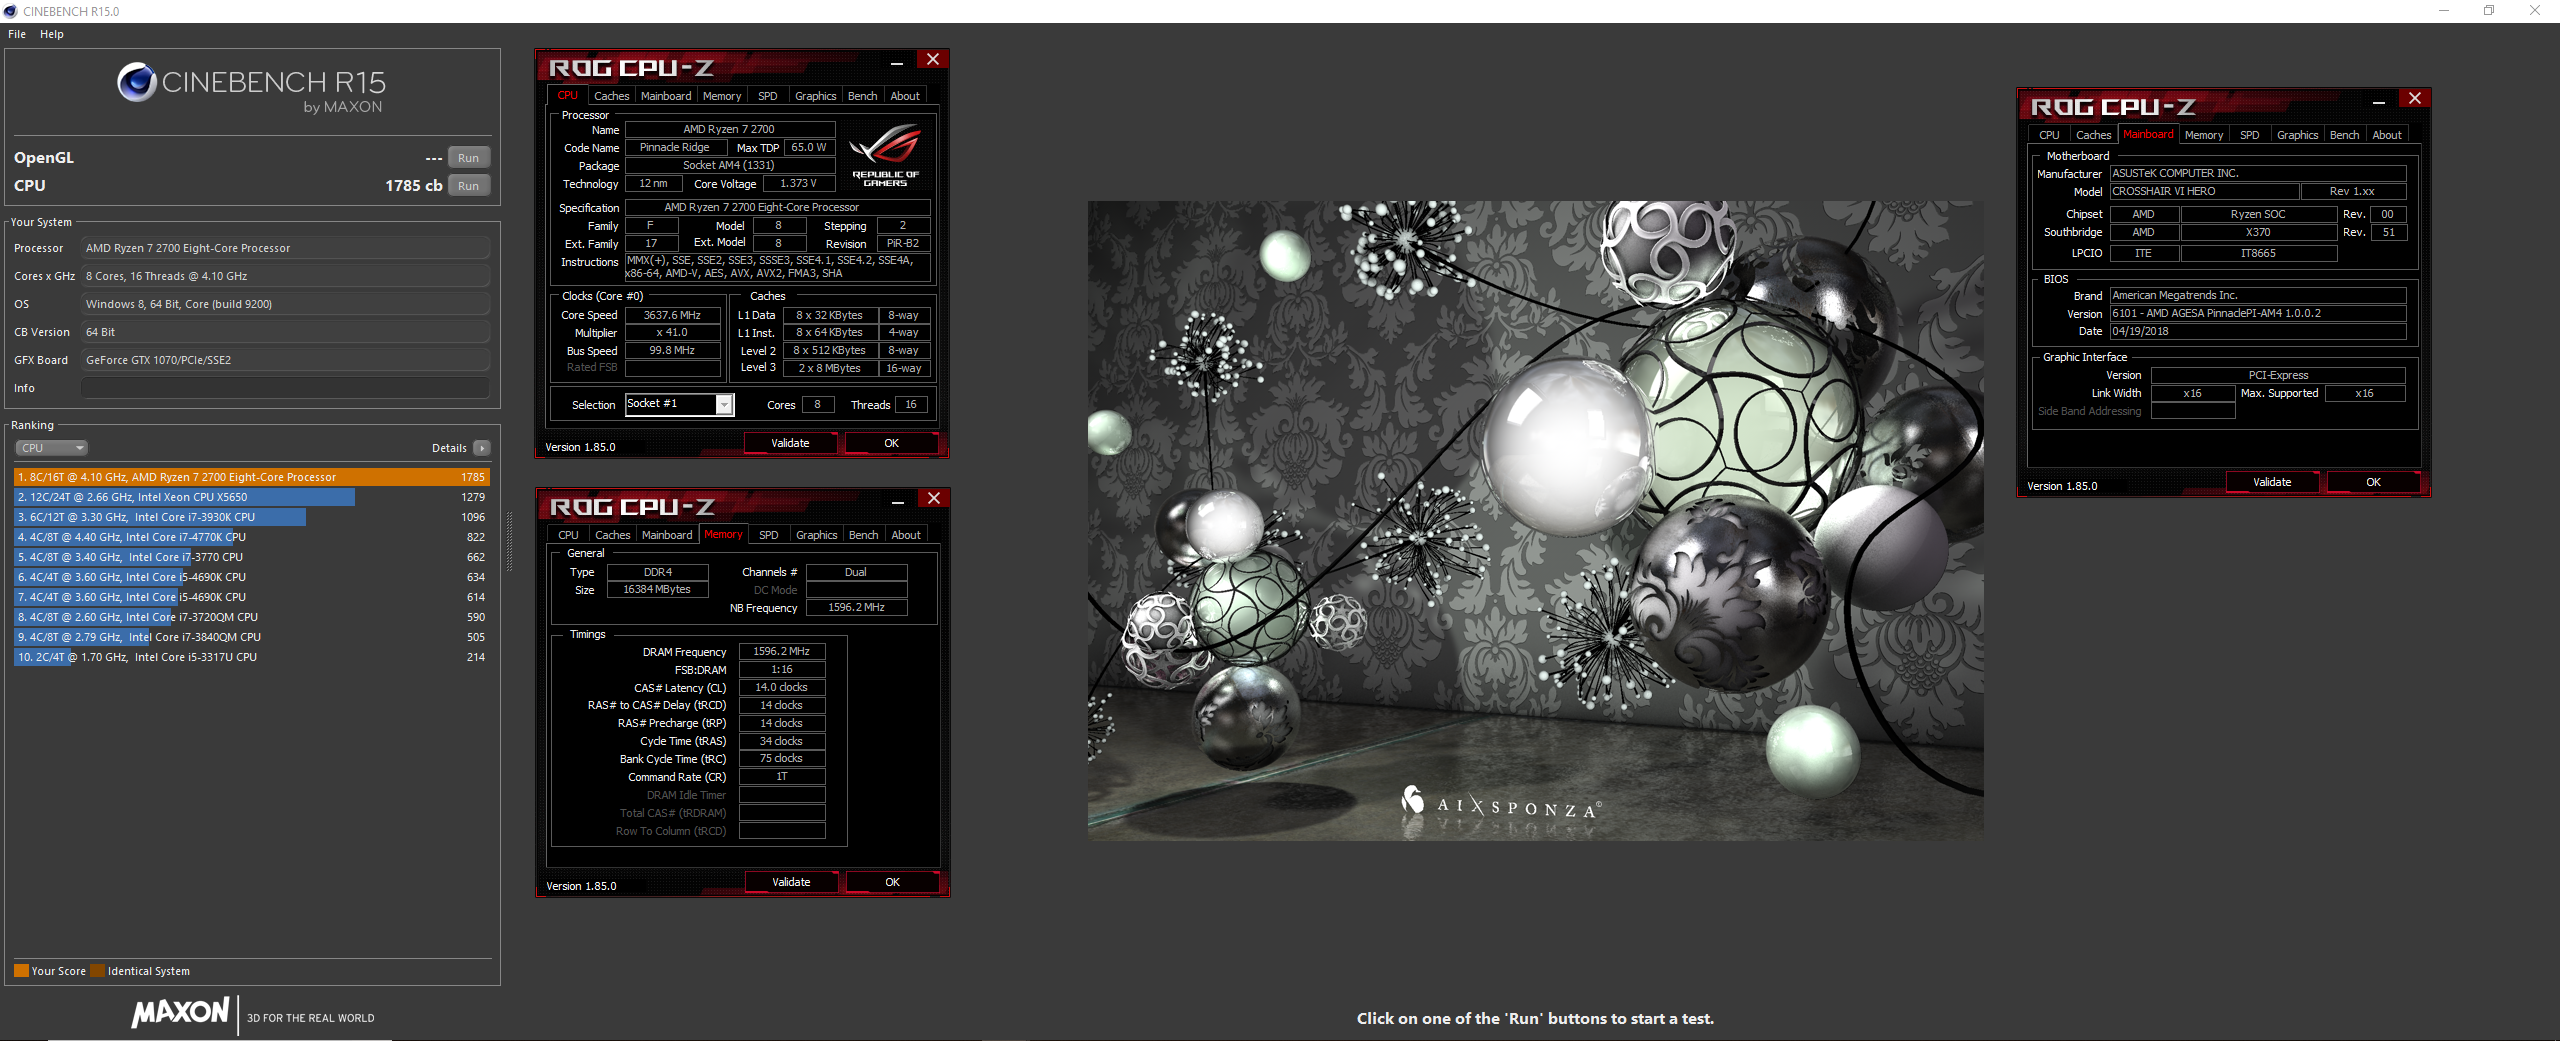Select ranking row 1 AMD Ryzen 7 2700
Viewport: 2560px width, 1041px height.
[x=252, y=477]
